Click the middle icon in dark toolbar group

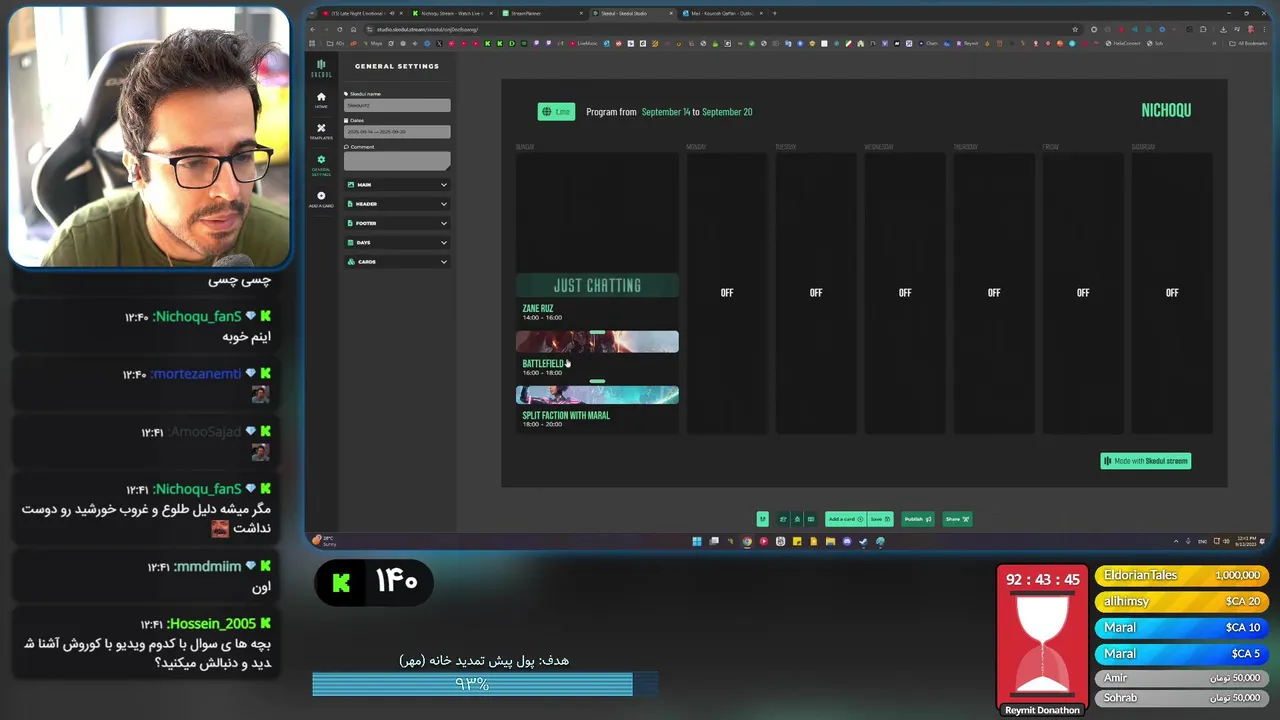[x=797, y=519]
